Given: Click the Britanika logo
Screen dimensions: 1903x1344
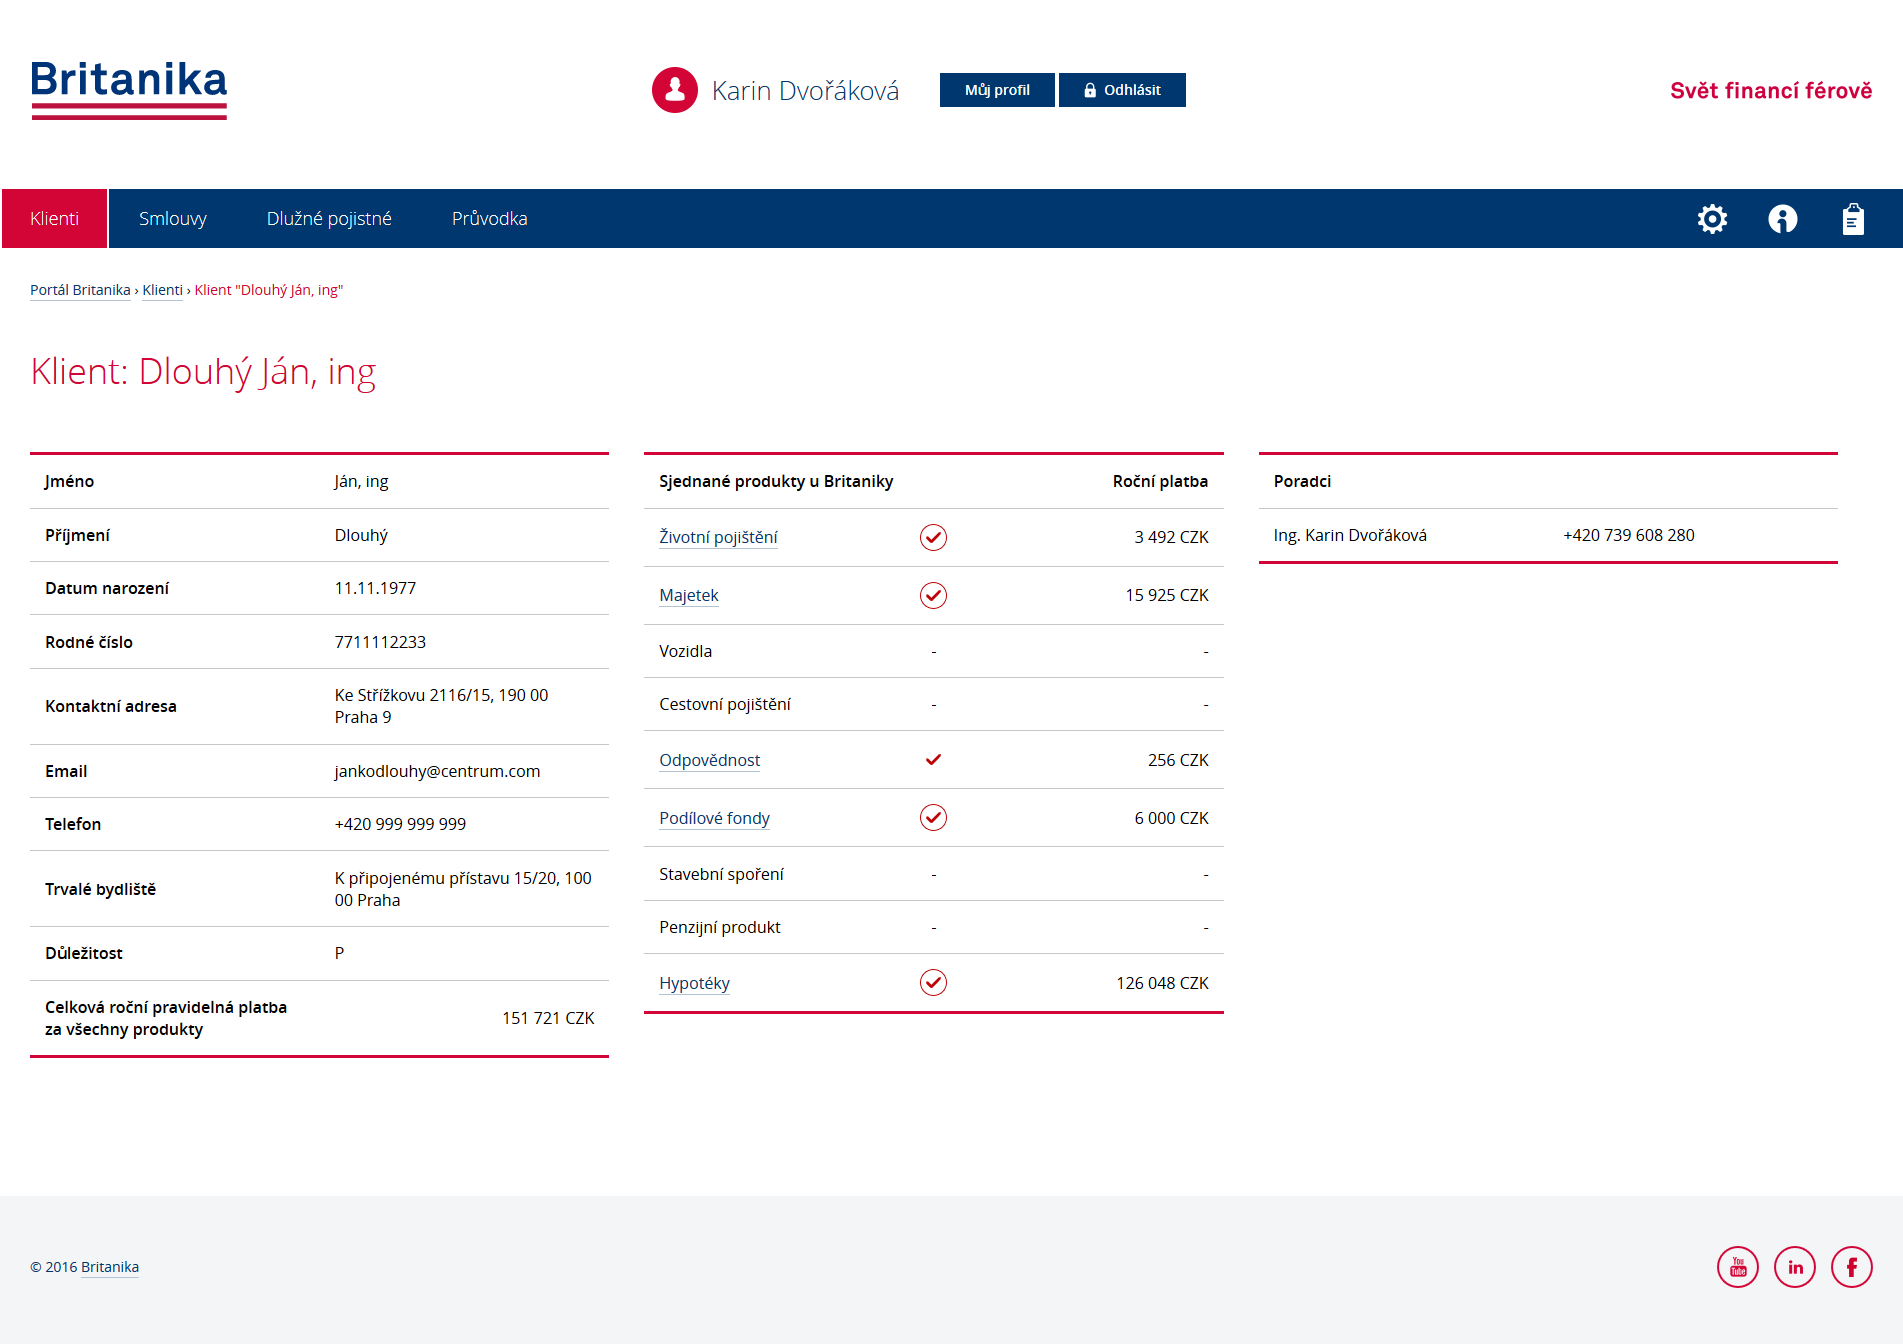Looking at the screenshot, I should tap(129, 89).
